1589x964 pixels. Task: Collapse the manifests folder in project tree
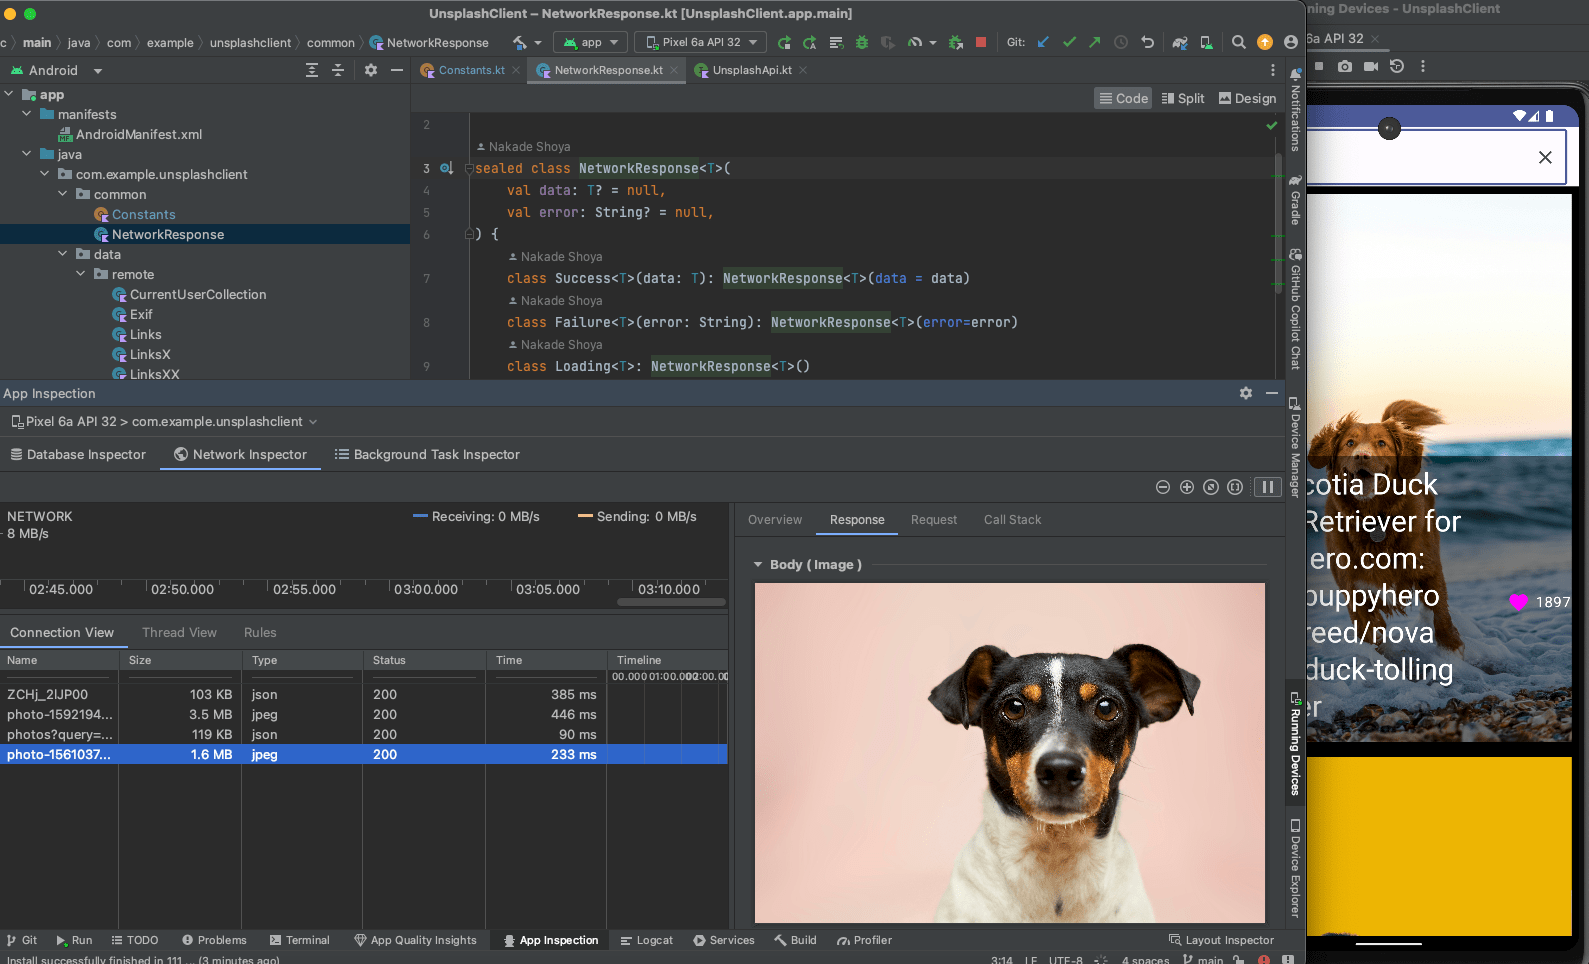[x=27, y=114]
